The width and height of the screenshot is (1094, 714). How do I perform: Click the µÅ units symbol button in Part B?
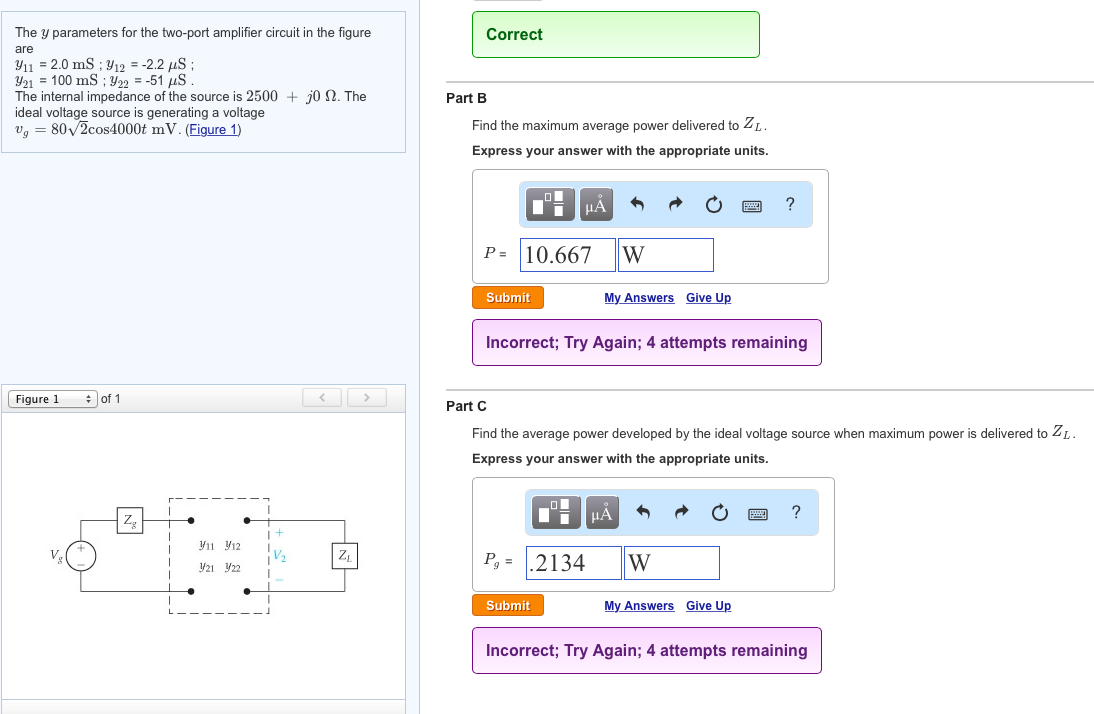pyautogui.click(x=596, y=206)
